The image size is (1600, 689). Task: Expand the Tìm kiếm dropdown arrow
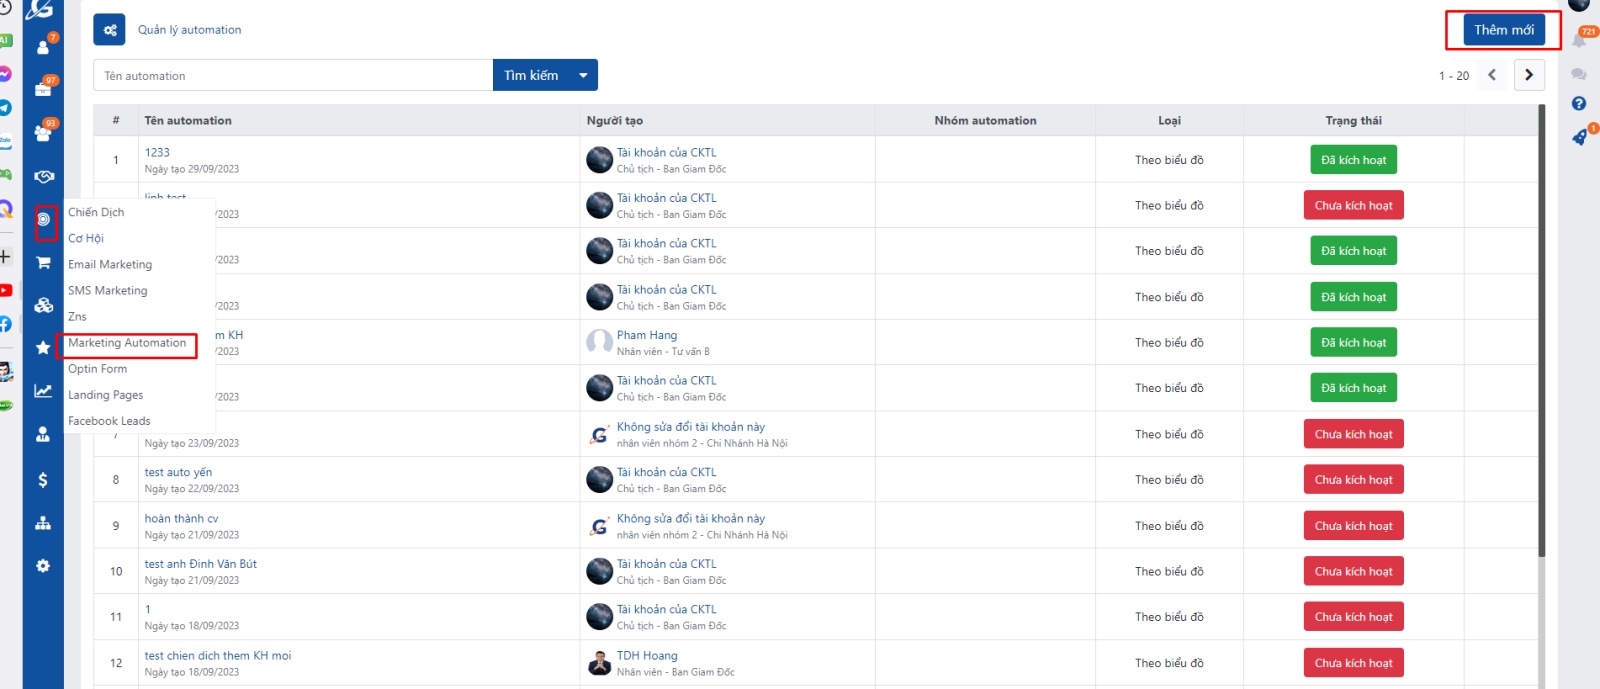[583, 75]
